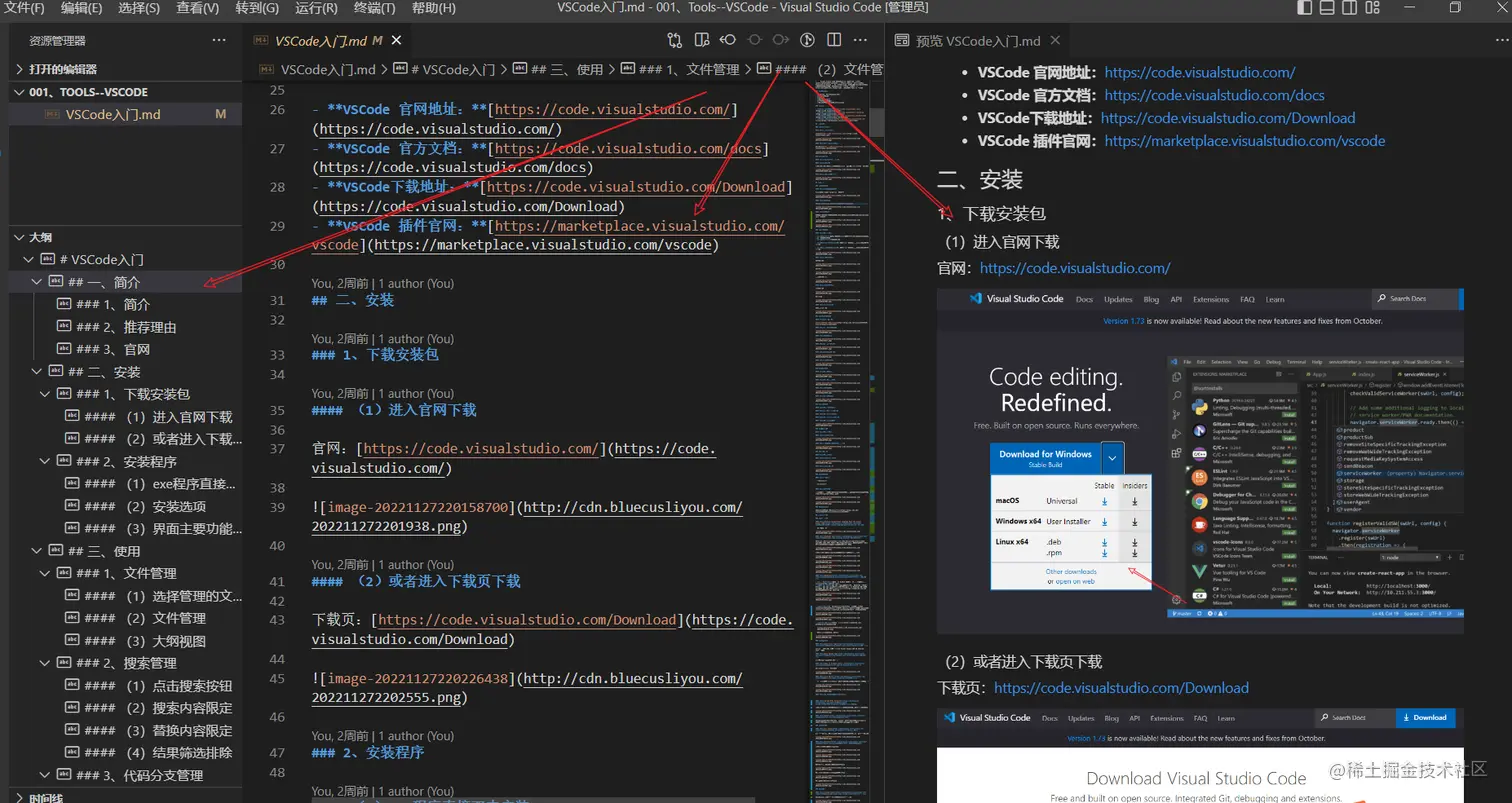Collapse ## 二、安装 outline node

click(x=37, y=372)
